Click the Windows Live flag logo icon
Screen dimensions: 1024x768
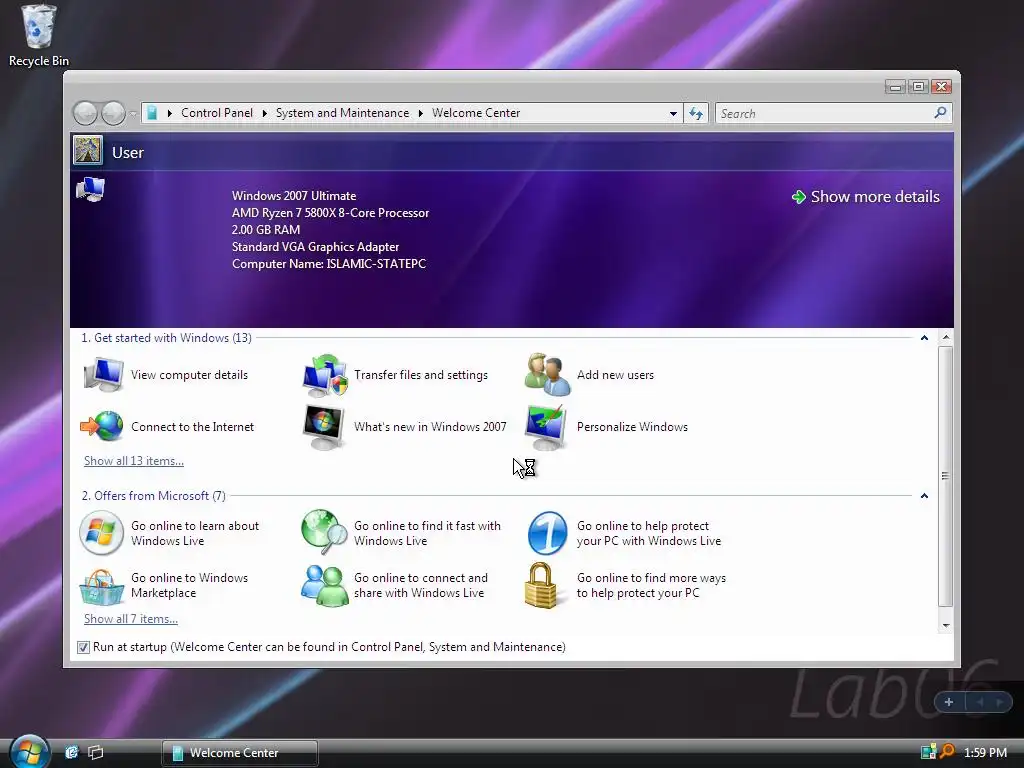coord(101,533)
